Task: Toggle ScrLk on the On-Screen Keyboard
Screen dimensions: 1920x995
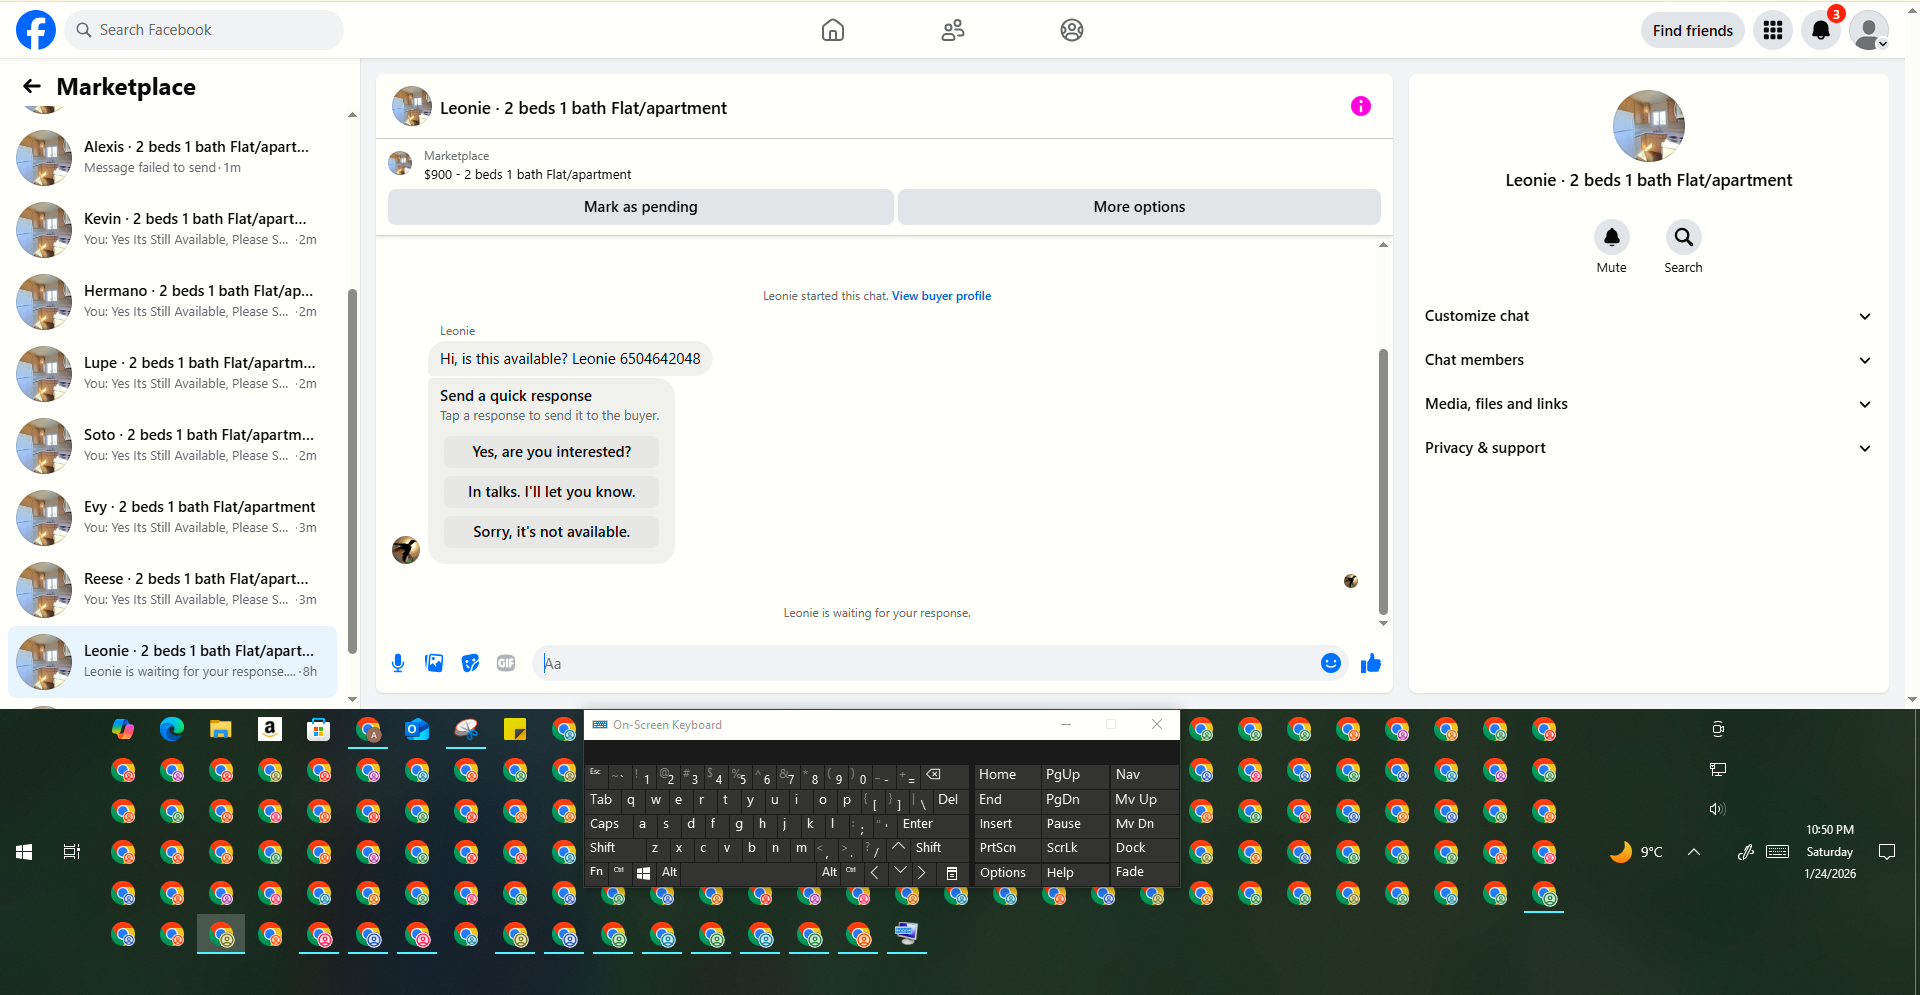Action: click(1075, 848)
